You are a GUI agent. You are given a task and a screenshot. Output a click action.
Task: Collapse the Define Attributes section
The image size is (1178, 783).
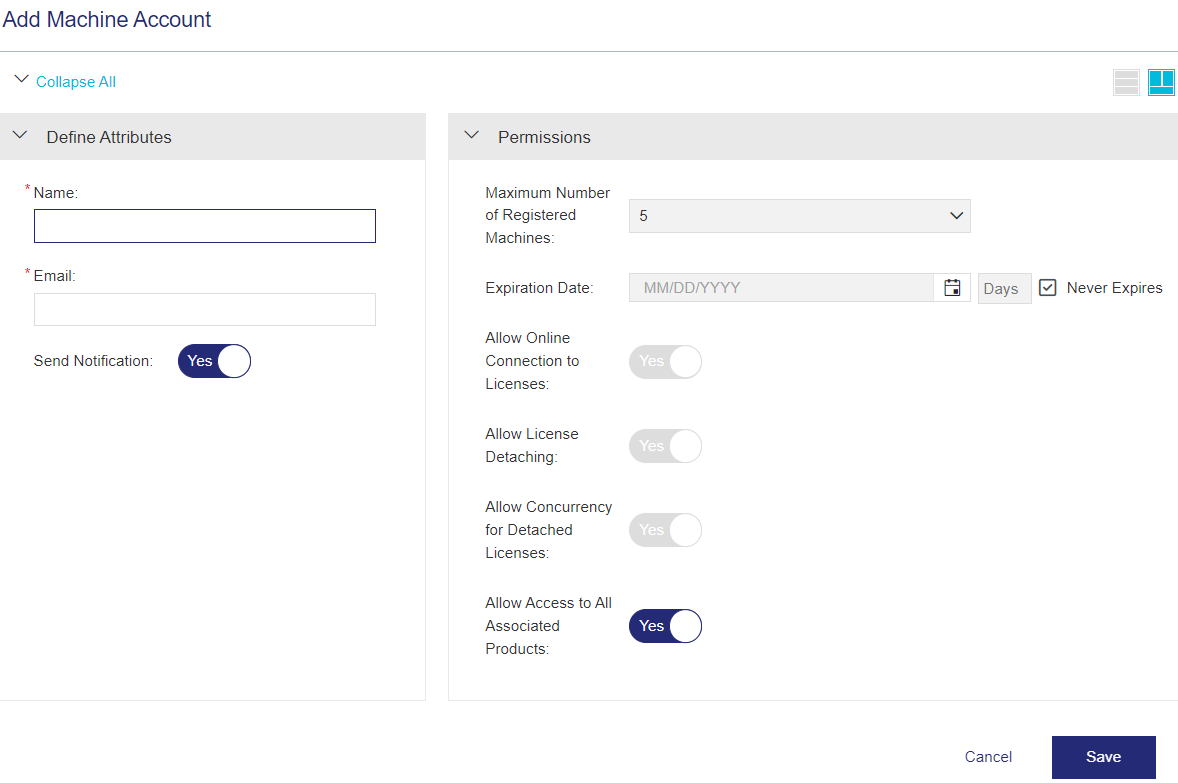[20, 136]
